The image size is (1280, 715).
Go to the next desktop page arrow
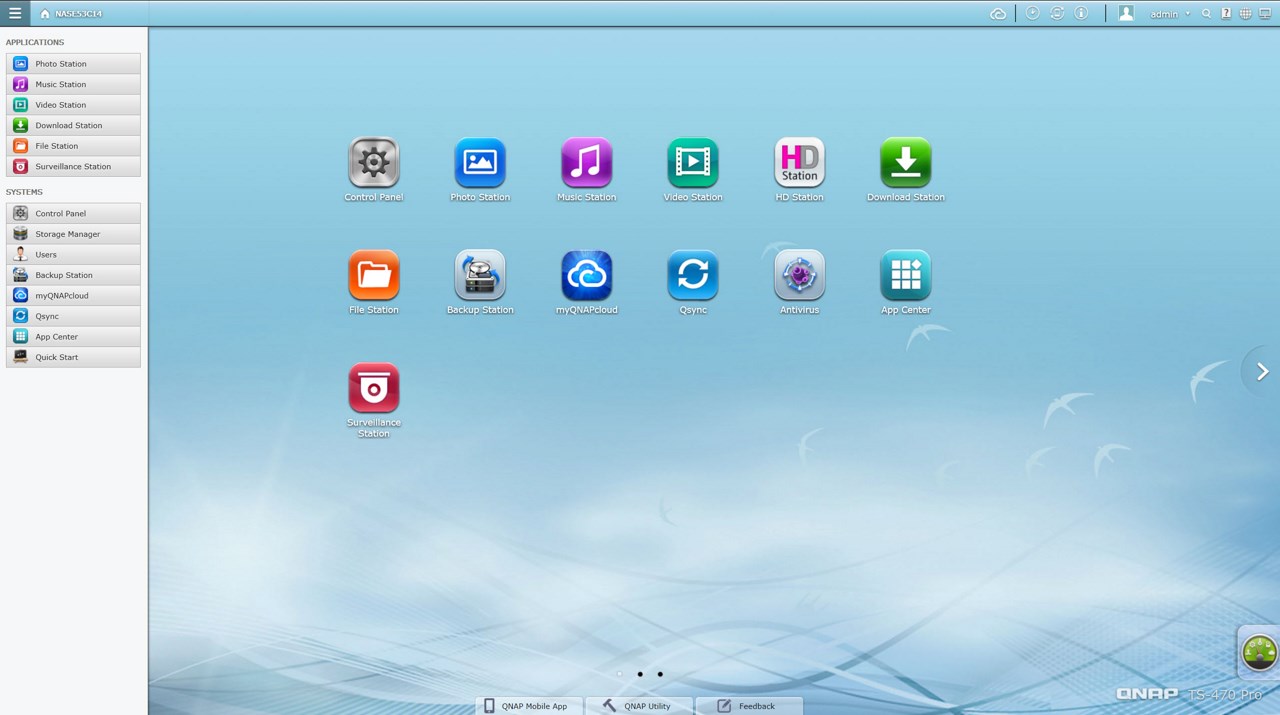coord(1262,371)
